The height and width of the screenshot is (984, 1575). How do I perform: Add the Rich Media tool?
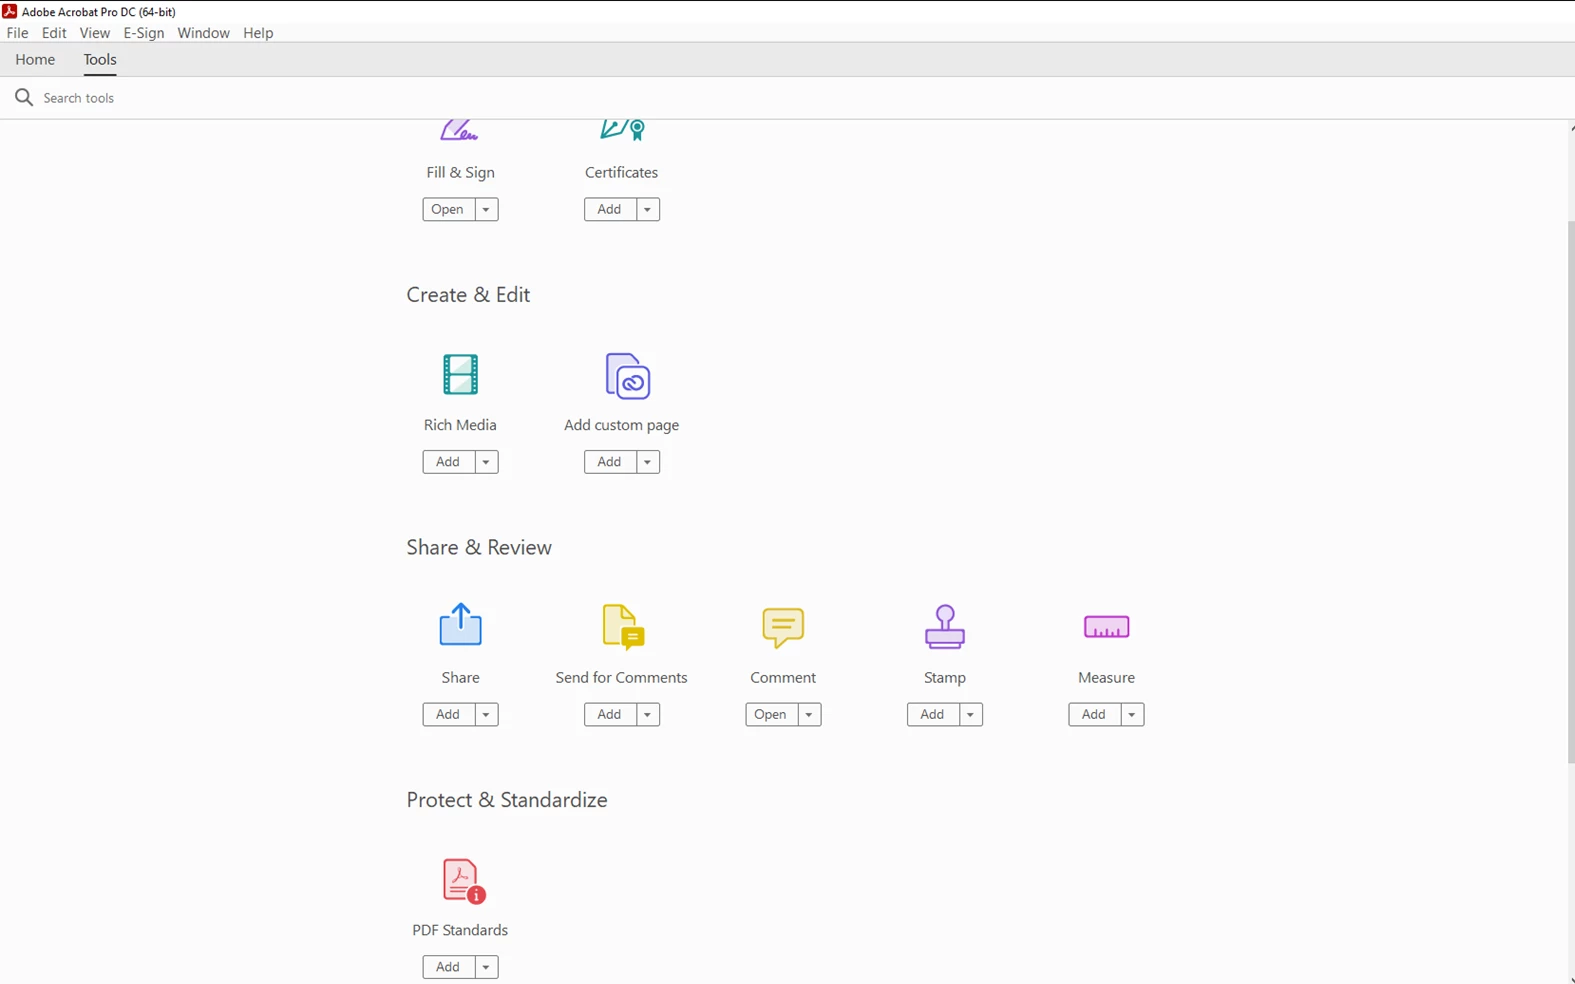(448, 462)
